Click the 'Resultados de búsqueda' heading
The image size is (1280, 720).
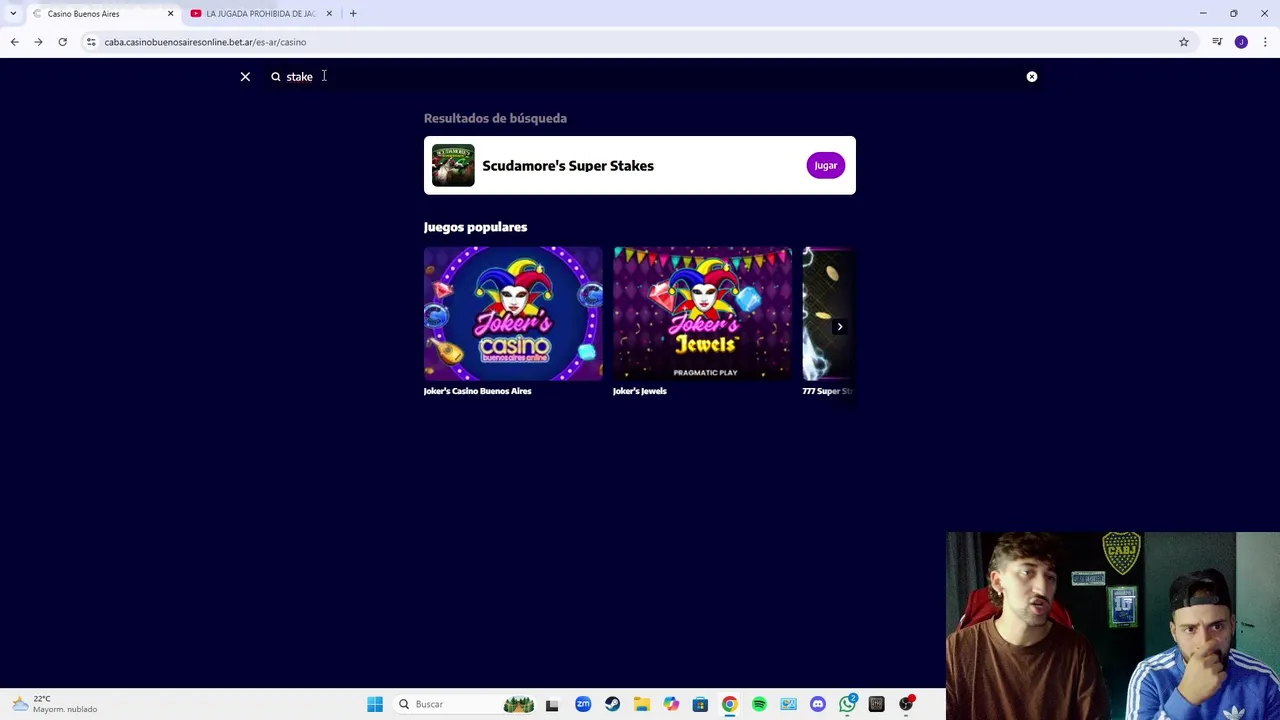pyautogui.click(x=495, y=118)
